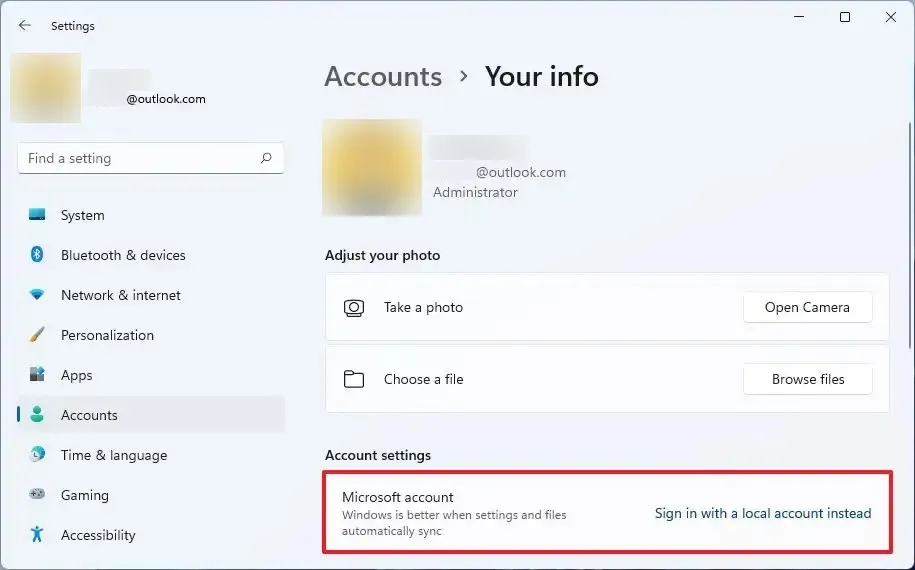Screen dimensions: 915x570
Task: Click the Choose a file label
Action: pos(423,379)
